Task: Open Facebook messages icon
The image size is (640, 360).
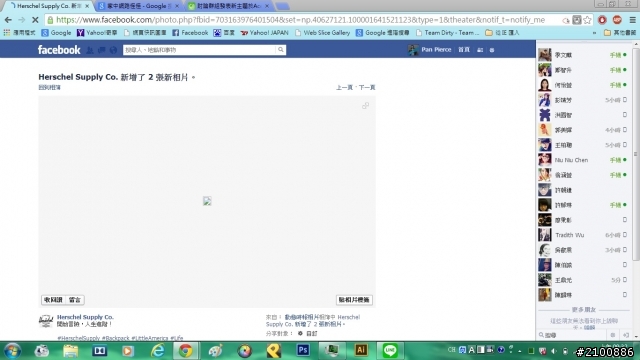Action: [102, 50]
